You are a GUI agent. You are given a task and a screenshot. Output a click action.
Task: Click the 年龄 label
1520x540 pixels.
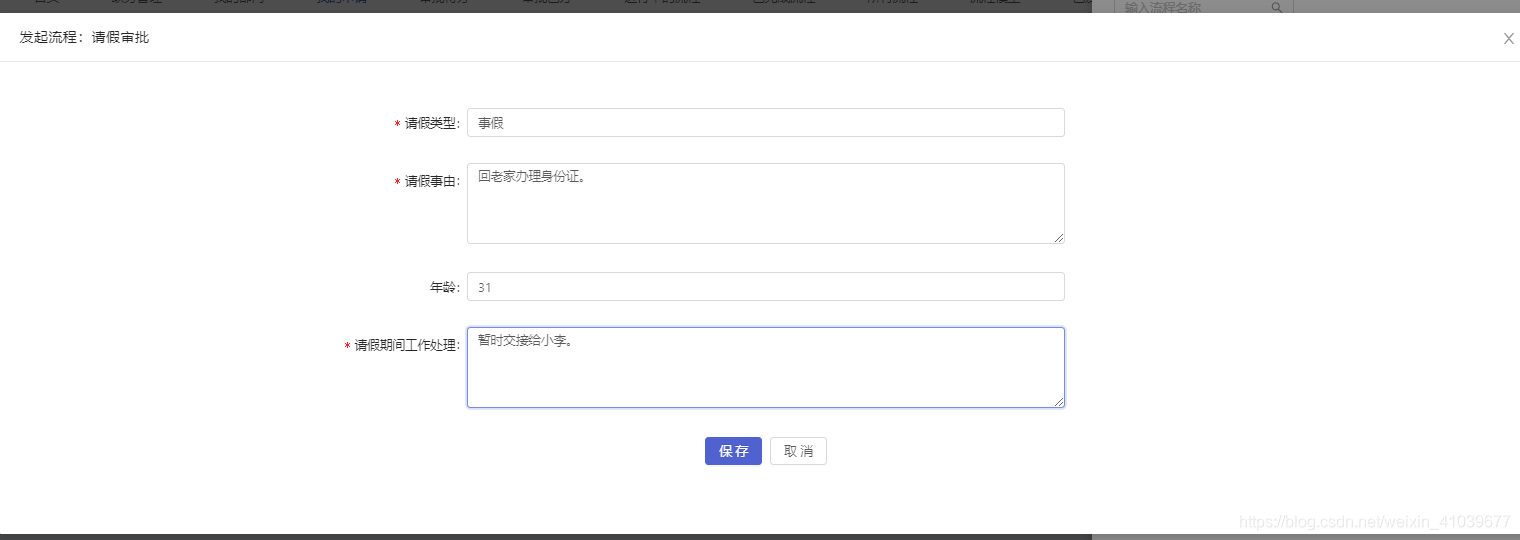[x=445, y=287]
